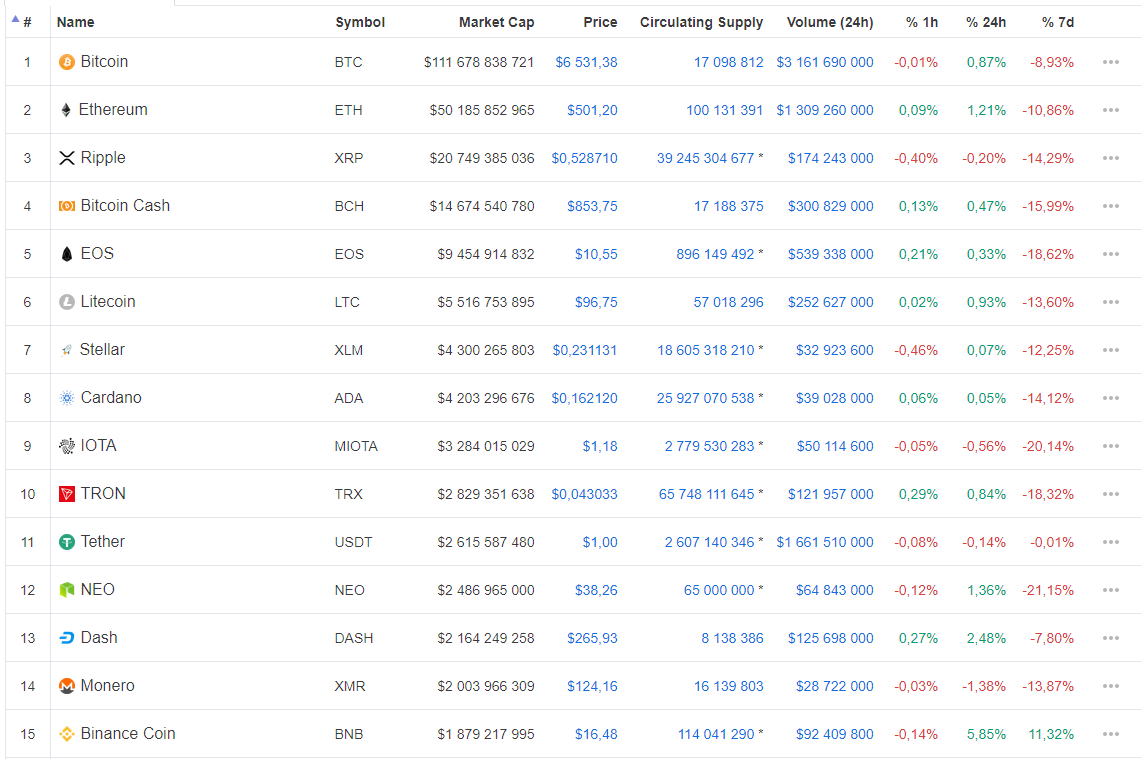Image resolution: width=1141 pixels, height=759 pixels.
Task: Click the Ripple X logo icon
Action: point(67,158)
